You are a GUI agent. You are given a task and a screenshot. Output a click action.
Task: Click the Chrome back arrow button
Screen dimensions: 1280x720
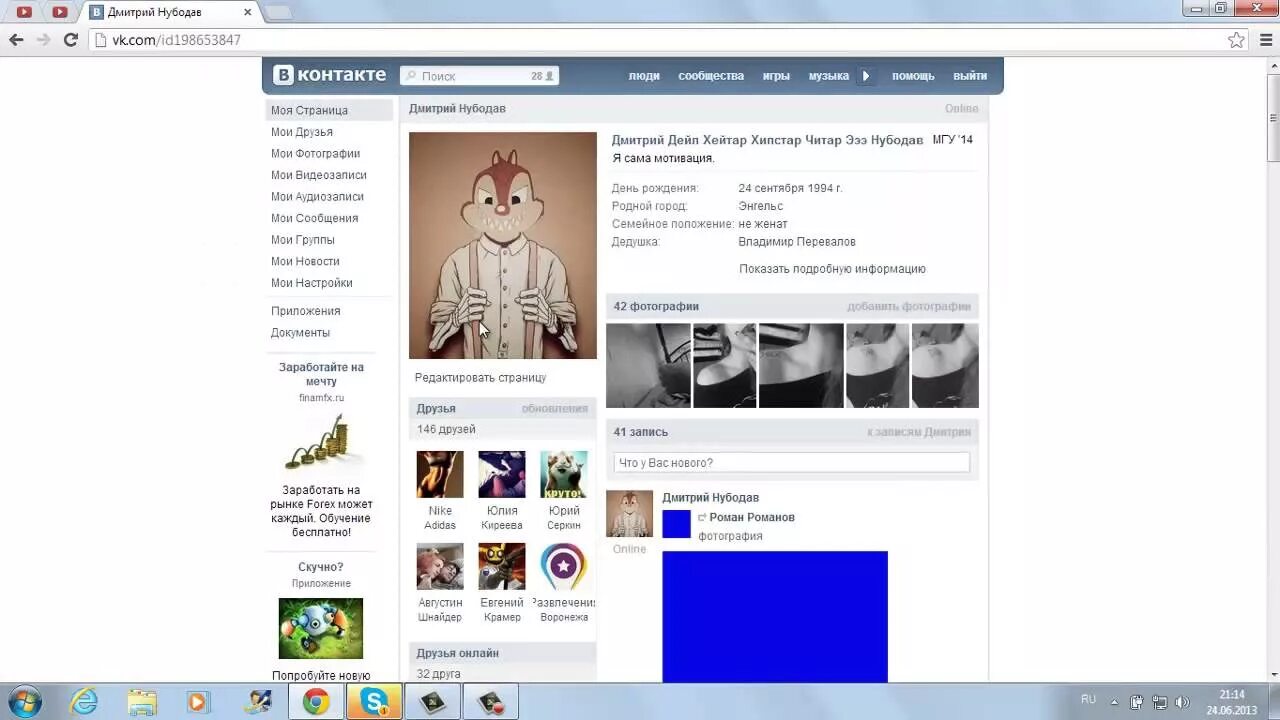click(x=16, y=40)
